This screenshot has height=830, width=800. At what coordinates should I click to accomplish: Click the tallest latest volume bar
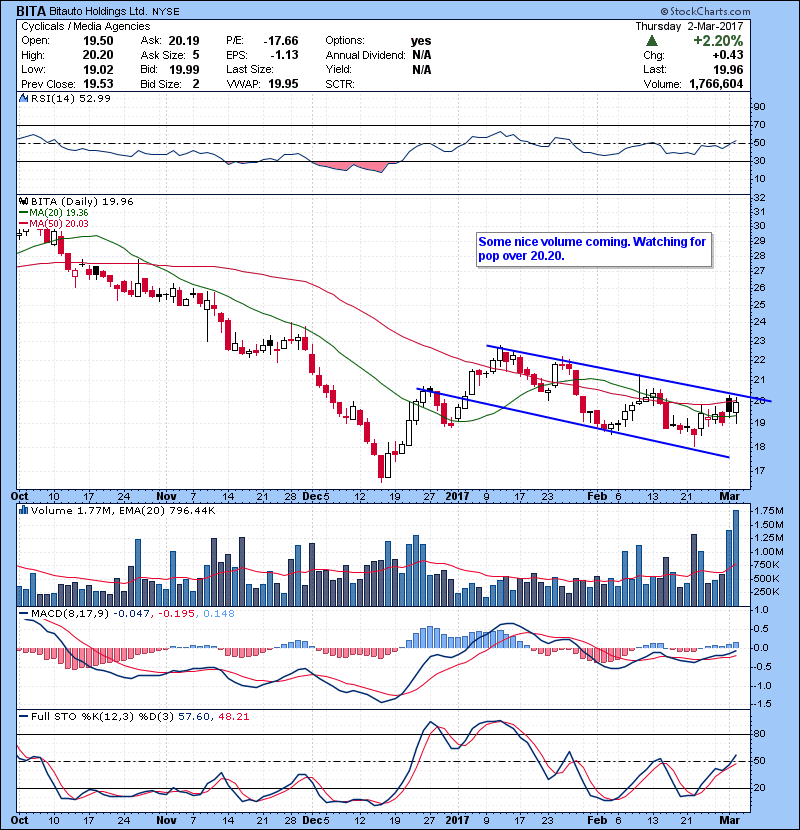coord(735,558)
